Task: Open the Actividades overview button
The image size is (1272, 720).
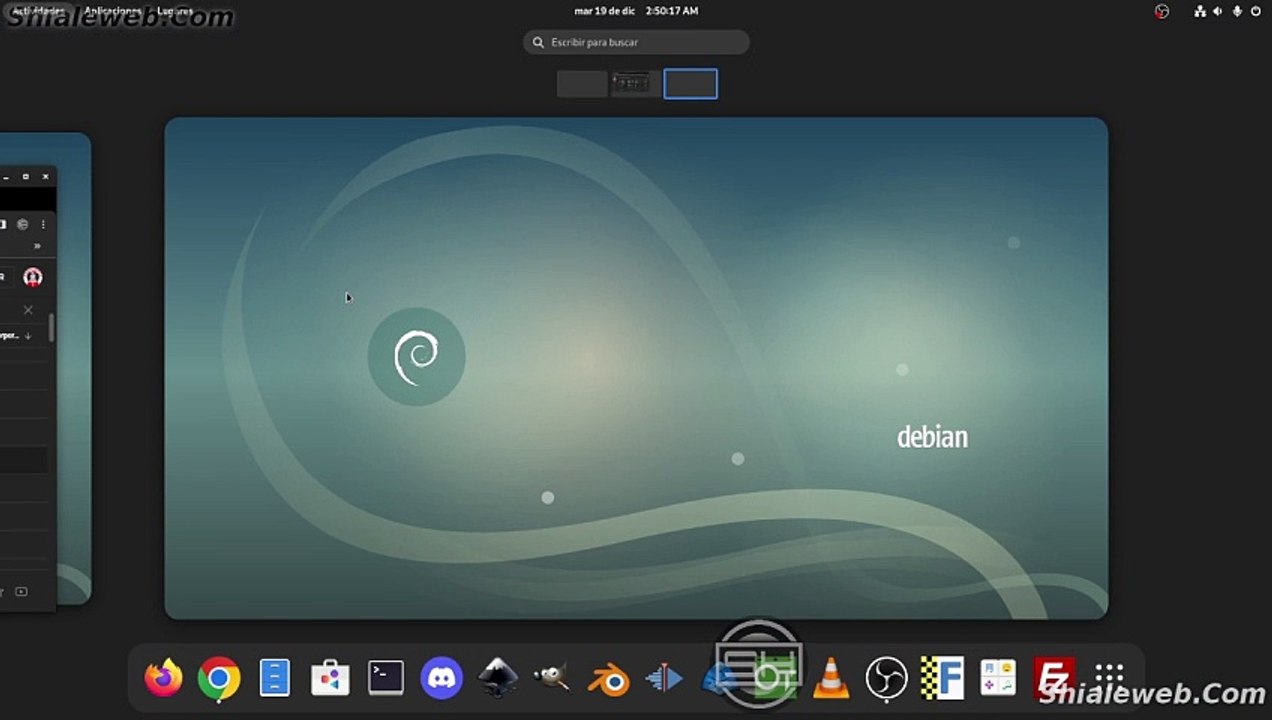Action: coord(38,11)
